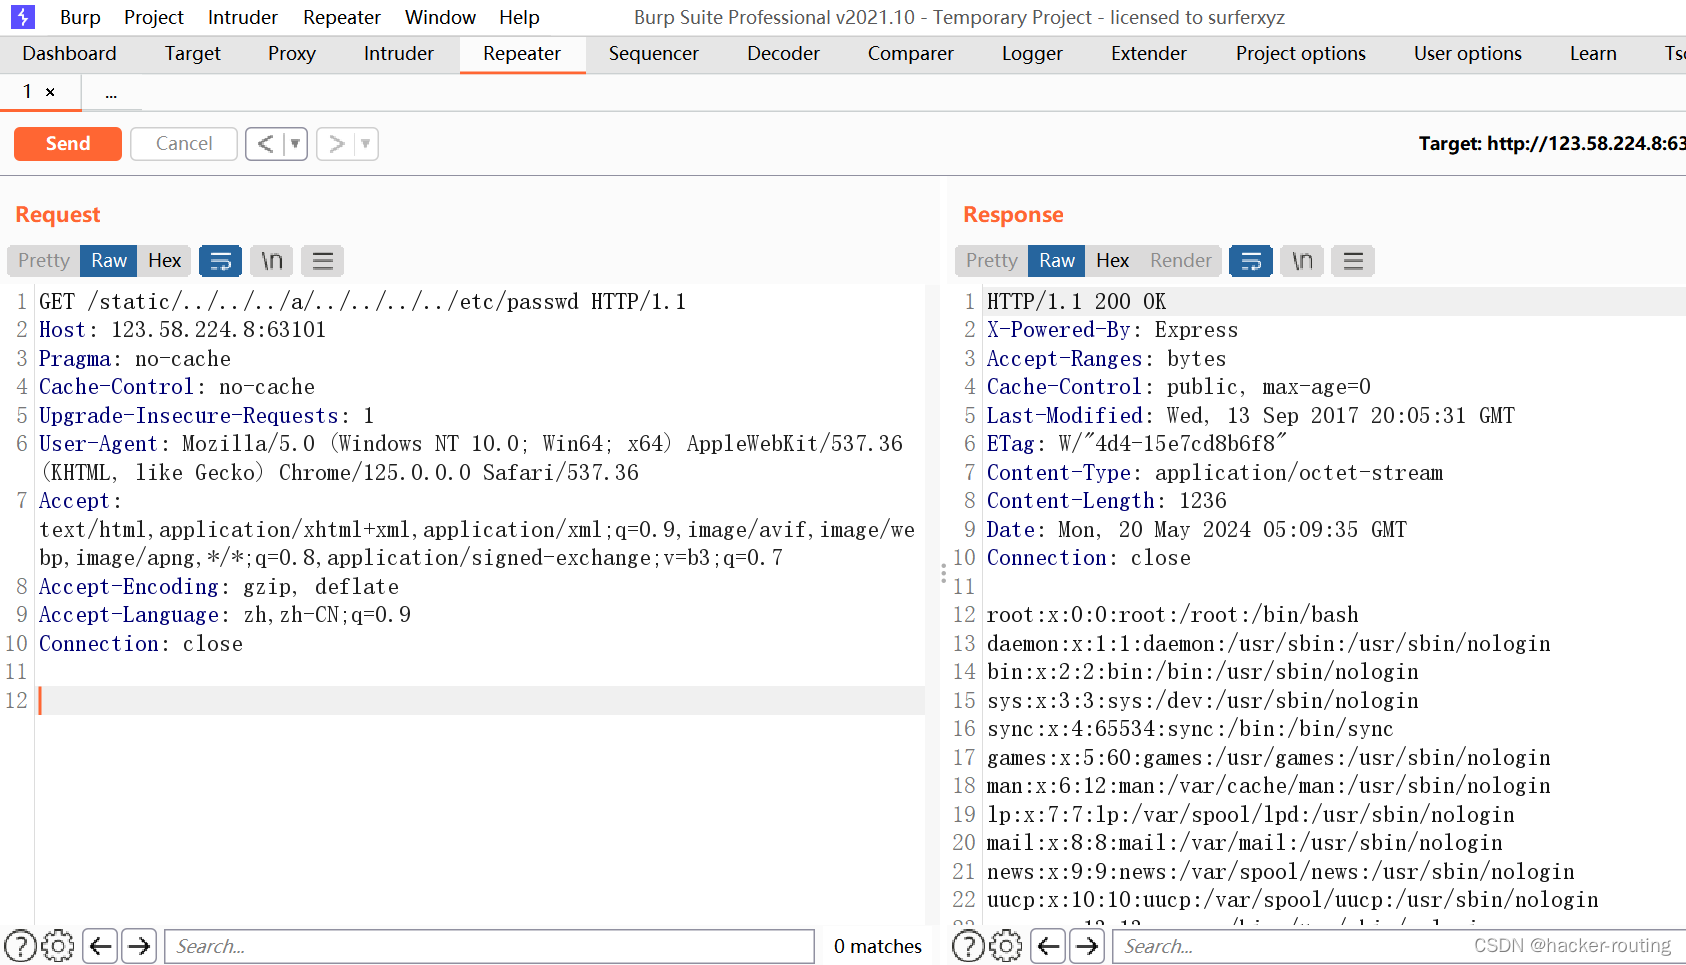
Task: Open the forward-in-history dropdown arrow
Action: pyautogui.click(x=363, y=143)
